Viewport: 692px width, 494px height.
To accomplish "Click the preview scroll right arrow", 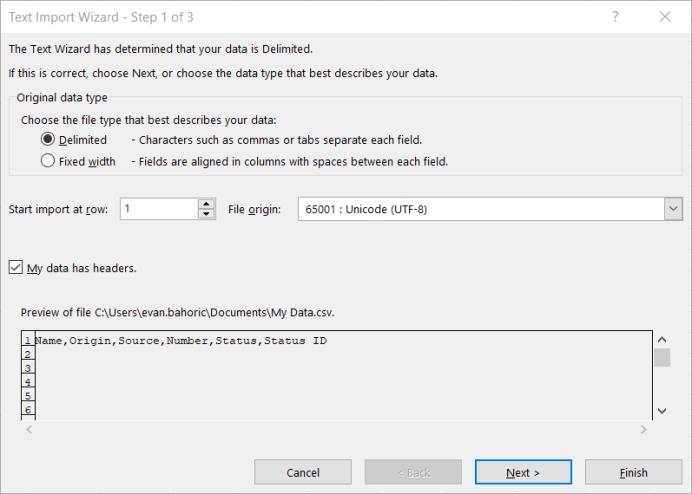I will tap(643, 429).
